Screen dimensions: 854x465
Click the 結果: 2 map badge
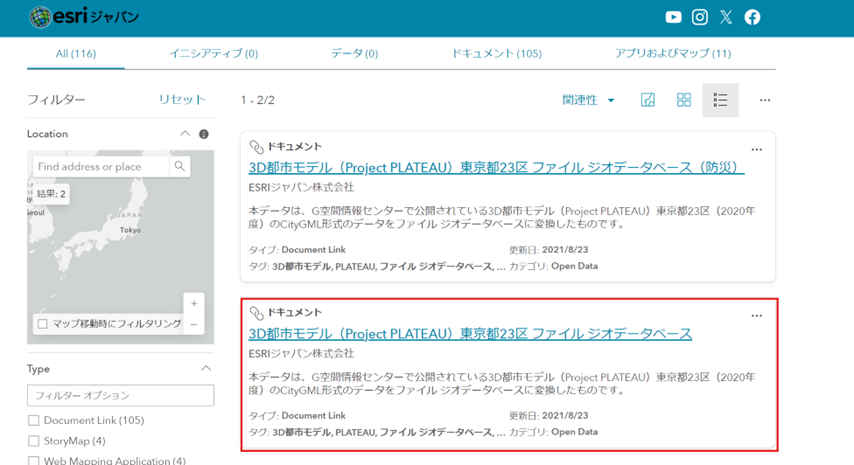pyautogui.click(x=51, y=194)
